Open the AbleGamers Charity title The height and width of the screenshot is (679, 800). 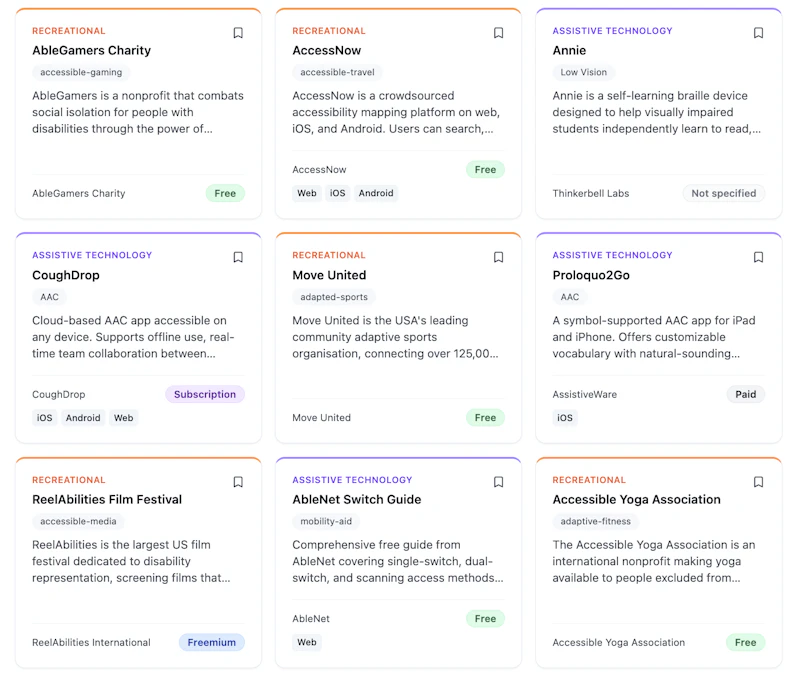point(91,51)
